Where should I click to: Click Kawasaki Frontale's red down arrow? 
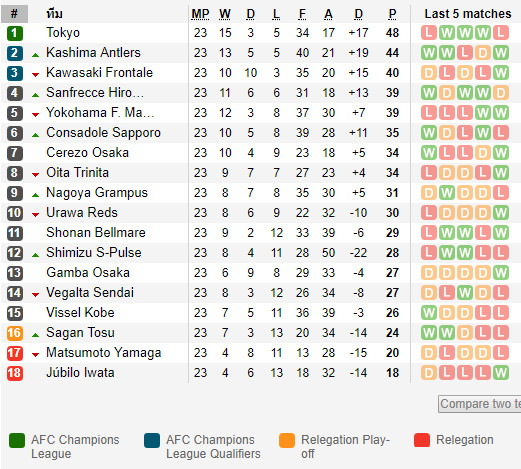pos(35,75)
